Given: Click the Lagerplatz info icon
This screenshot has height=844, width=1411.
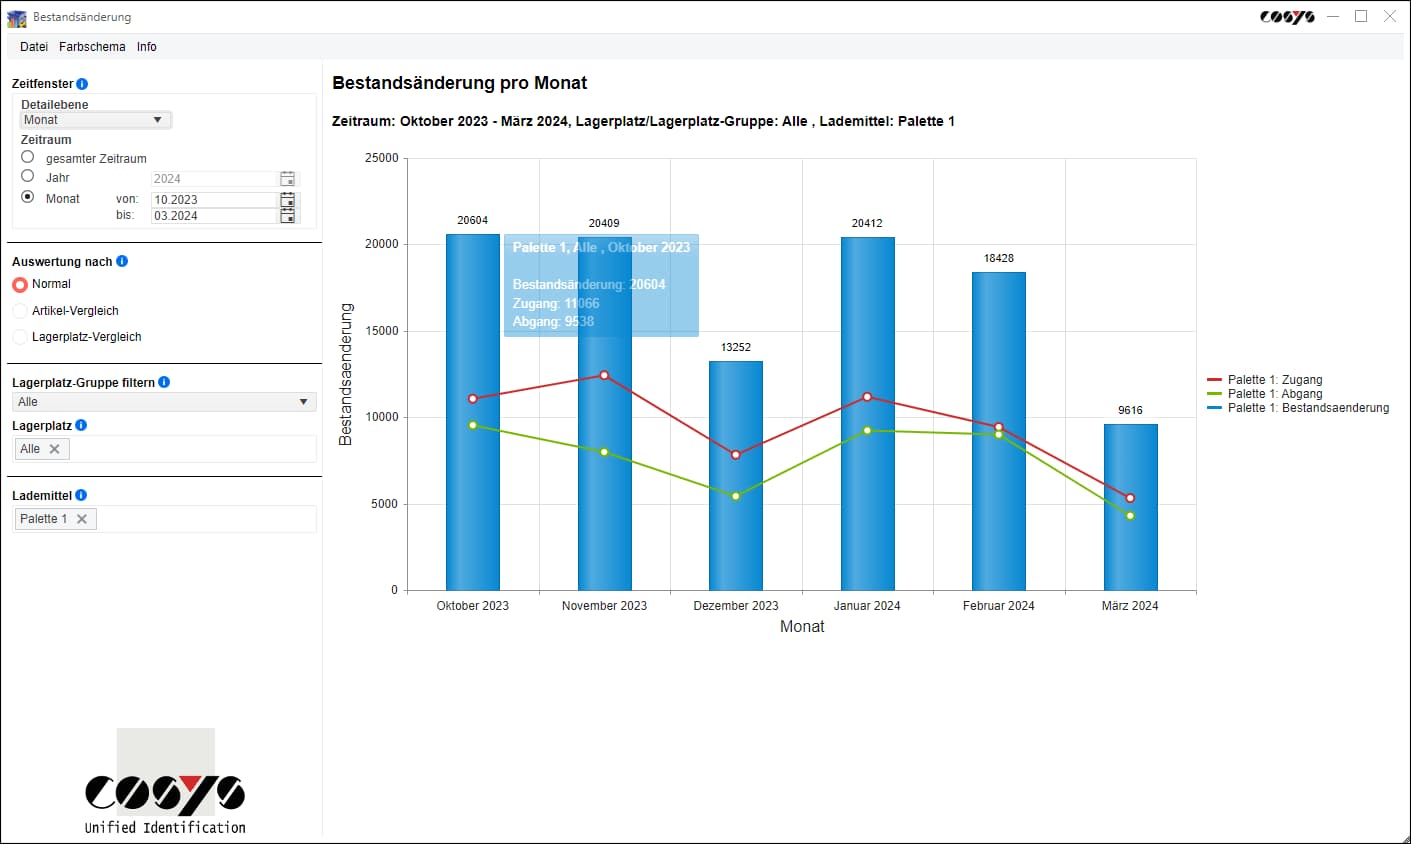Looking at the screenshot, I should point(81,425).
